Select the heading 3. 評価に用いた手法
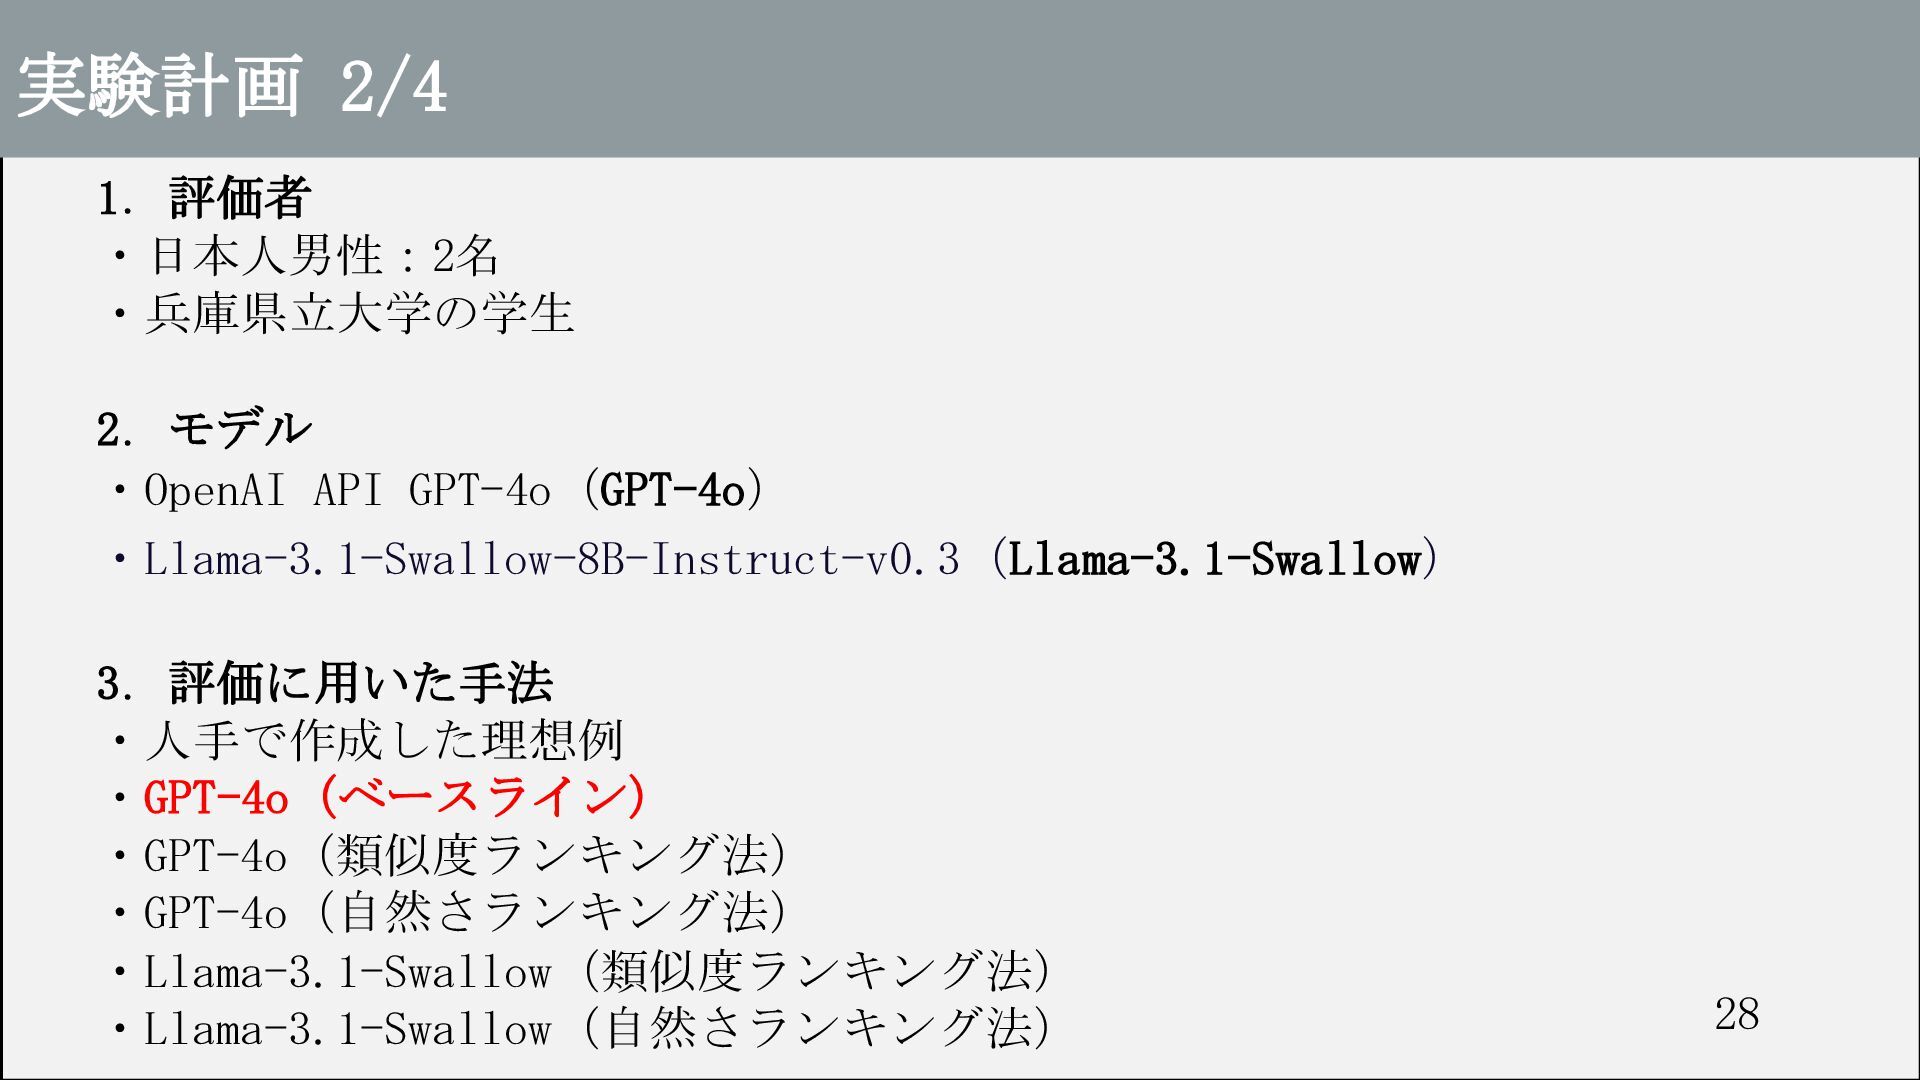Viewport: 1920px width, 1080px height. (x=325, y=683)
